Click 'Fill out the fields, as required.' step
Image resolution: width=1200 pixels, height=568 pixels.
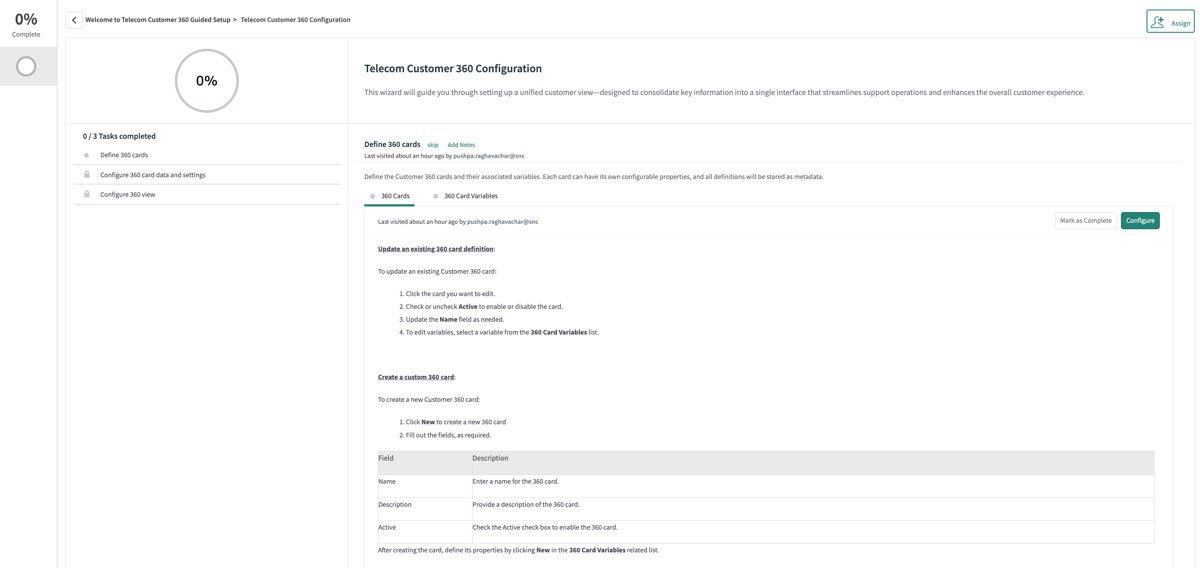pyautogui.click(x=448, y=435)
